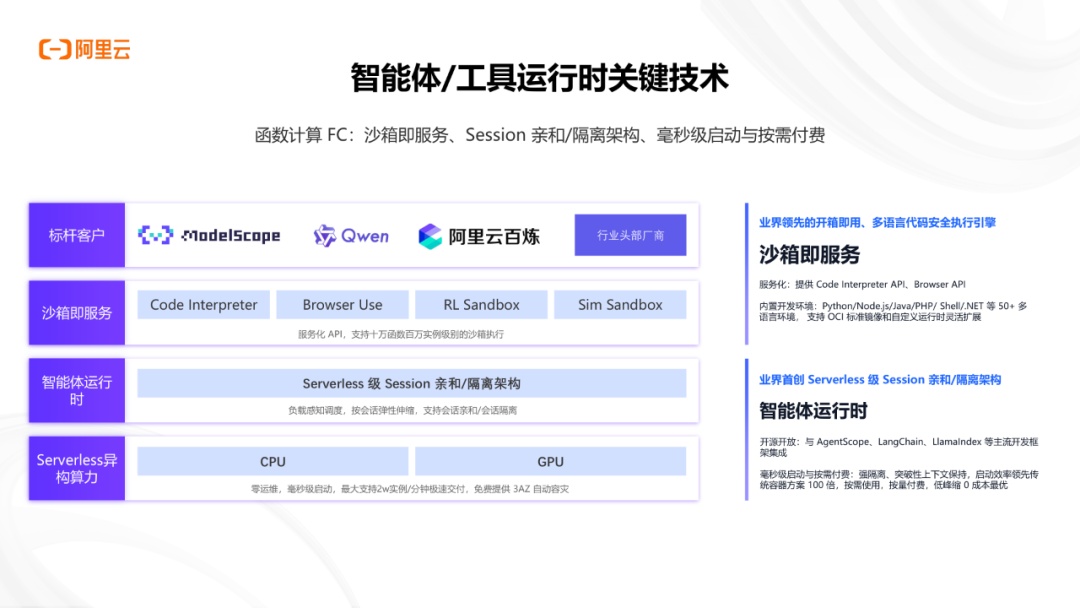Click the blue heading 业界首创 Serverless 级 Session
1080x608 pixels.
point(880,379)
